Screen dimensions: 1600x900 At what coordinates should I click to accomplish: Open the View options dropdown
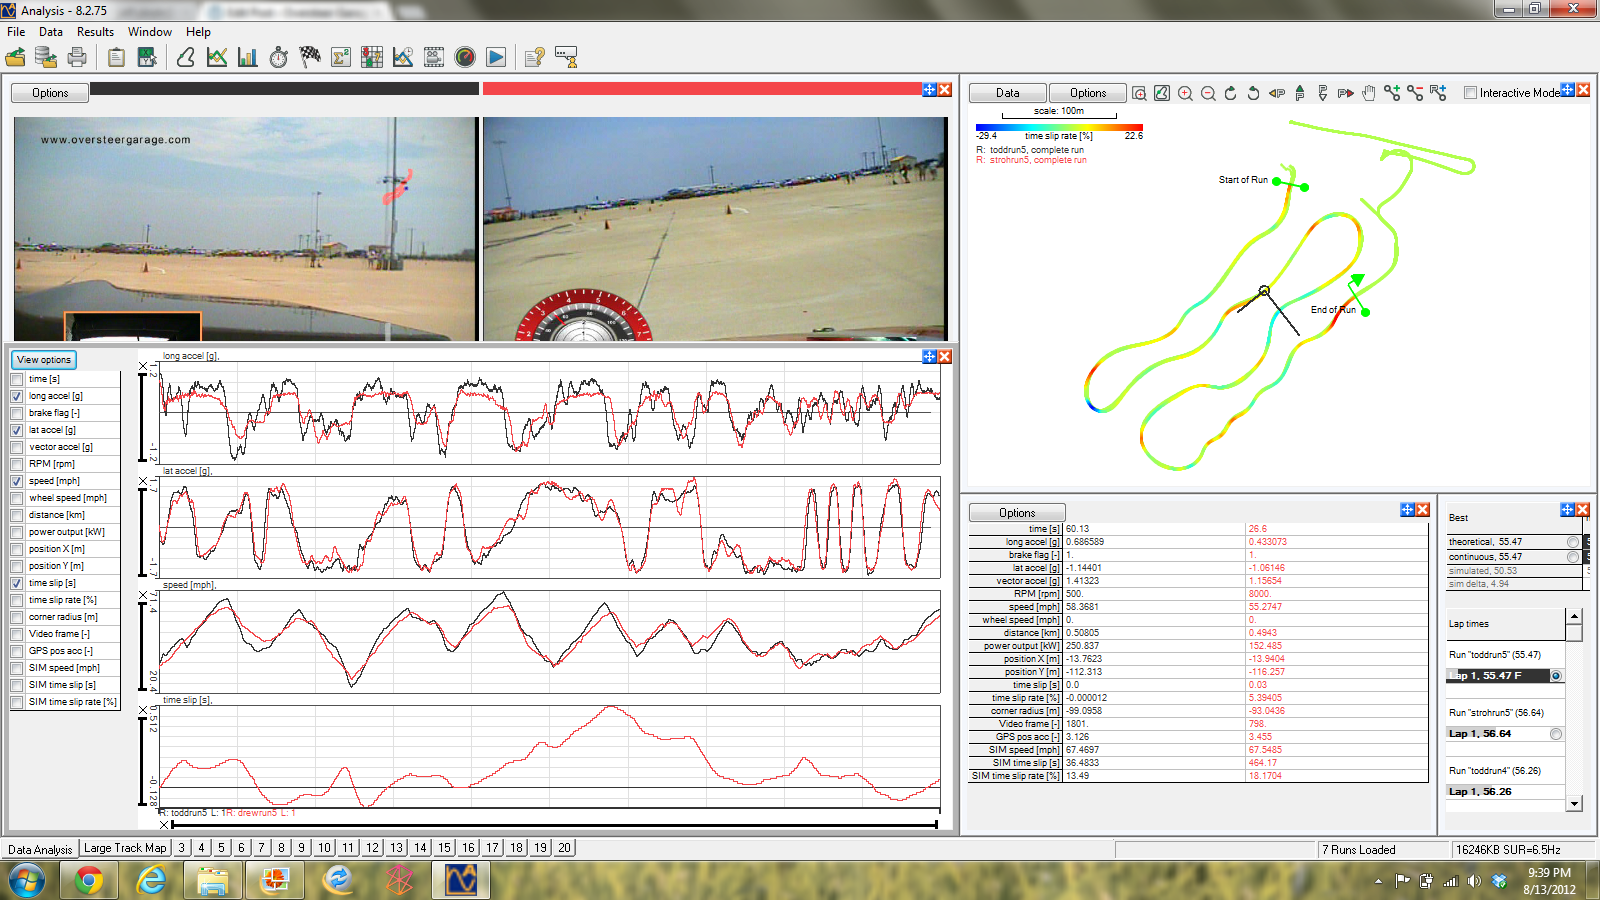pos(44,360)
